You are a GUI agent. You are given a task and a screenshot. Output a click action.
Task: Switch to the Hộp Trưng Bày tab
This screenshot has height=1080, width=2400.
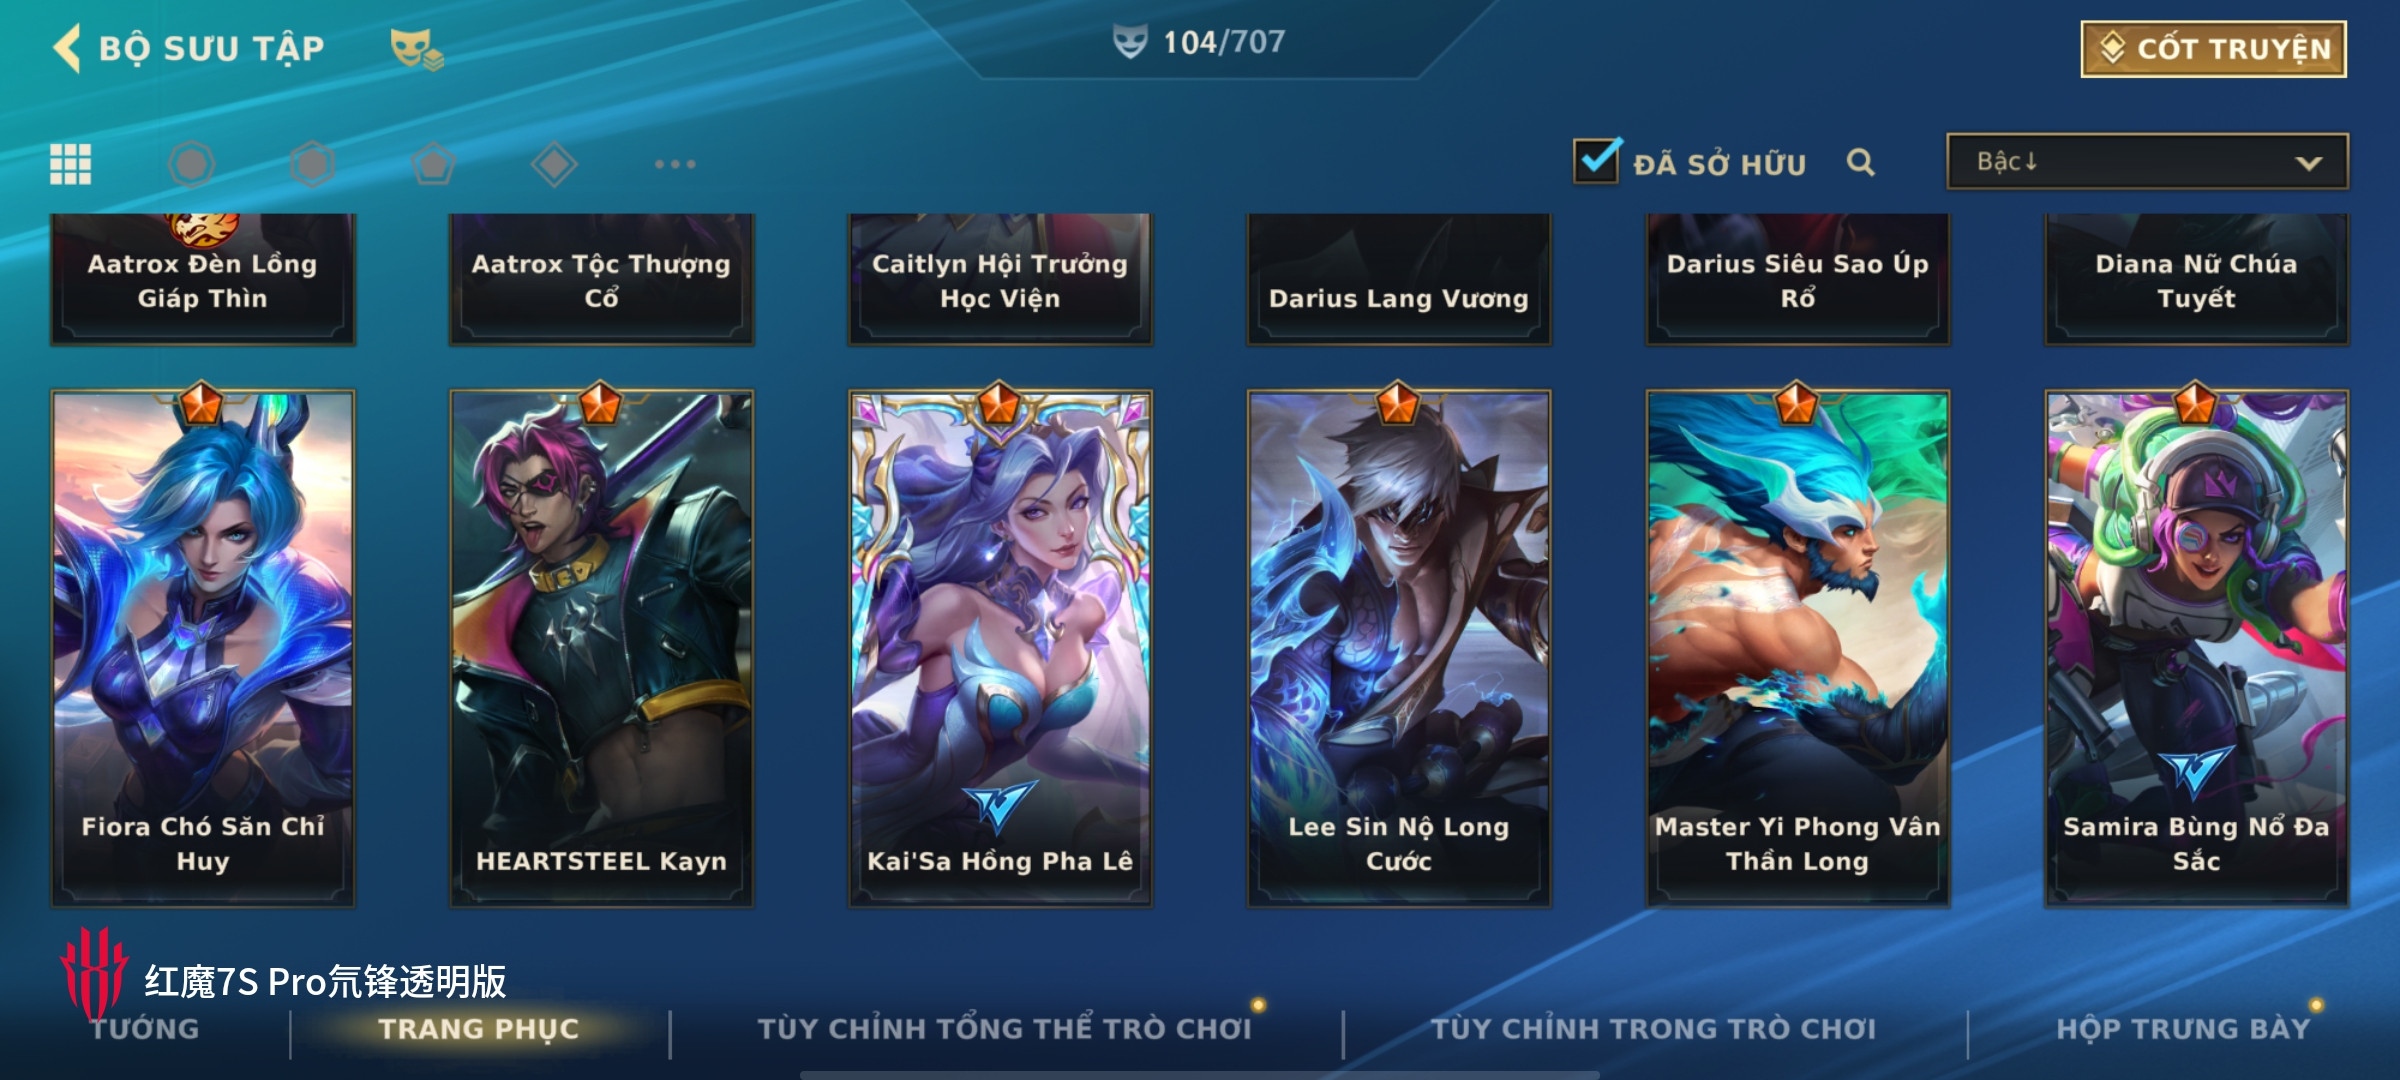pos(2183,1029)
